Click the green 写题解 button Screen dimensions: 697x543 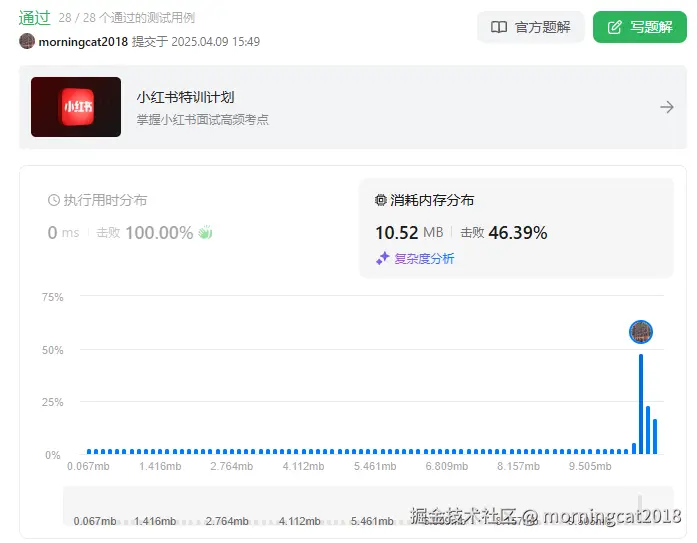[640, 27]
